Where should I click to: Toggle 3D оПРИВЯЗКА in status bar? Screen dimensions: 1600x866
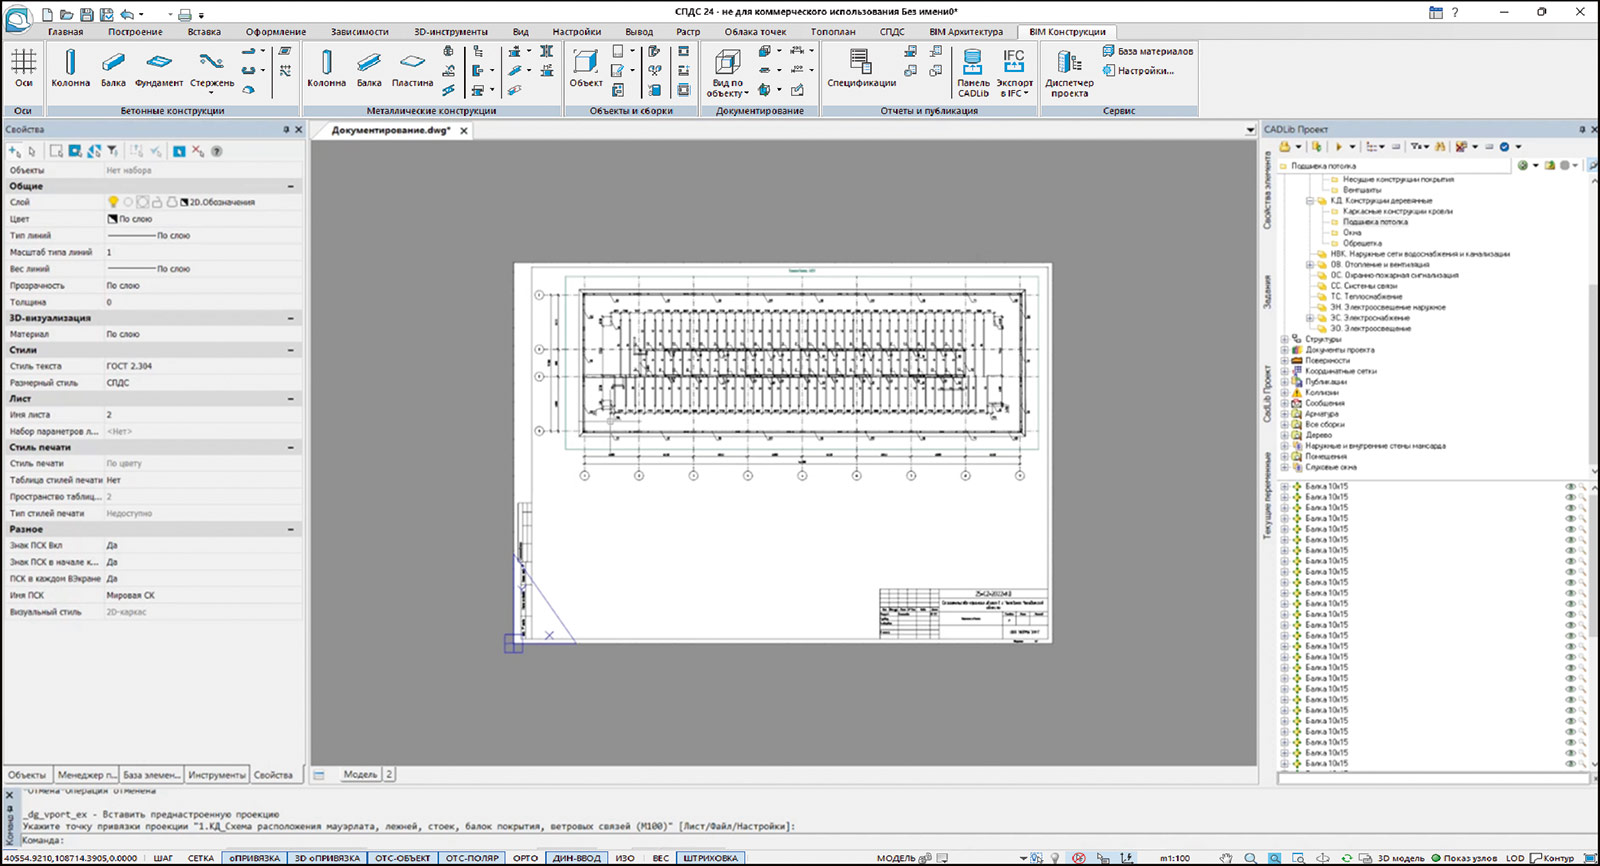(327, 858)
